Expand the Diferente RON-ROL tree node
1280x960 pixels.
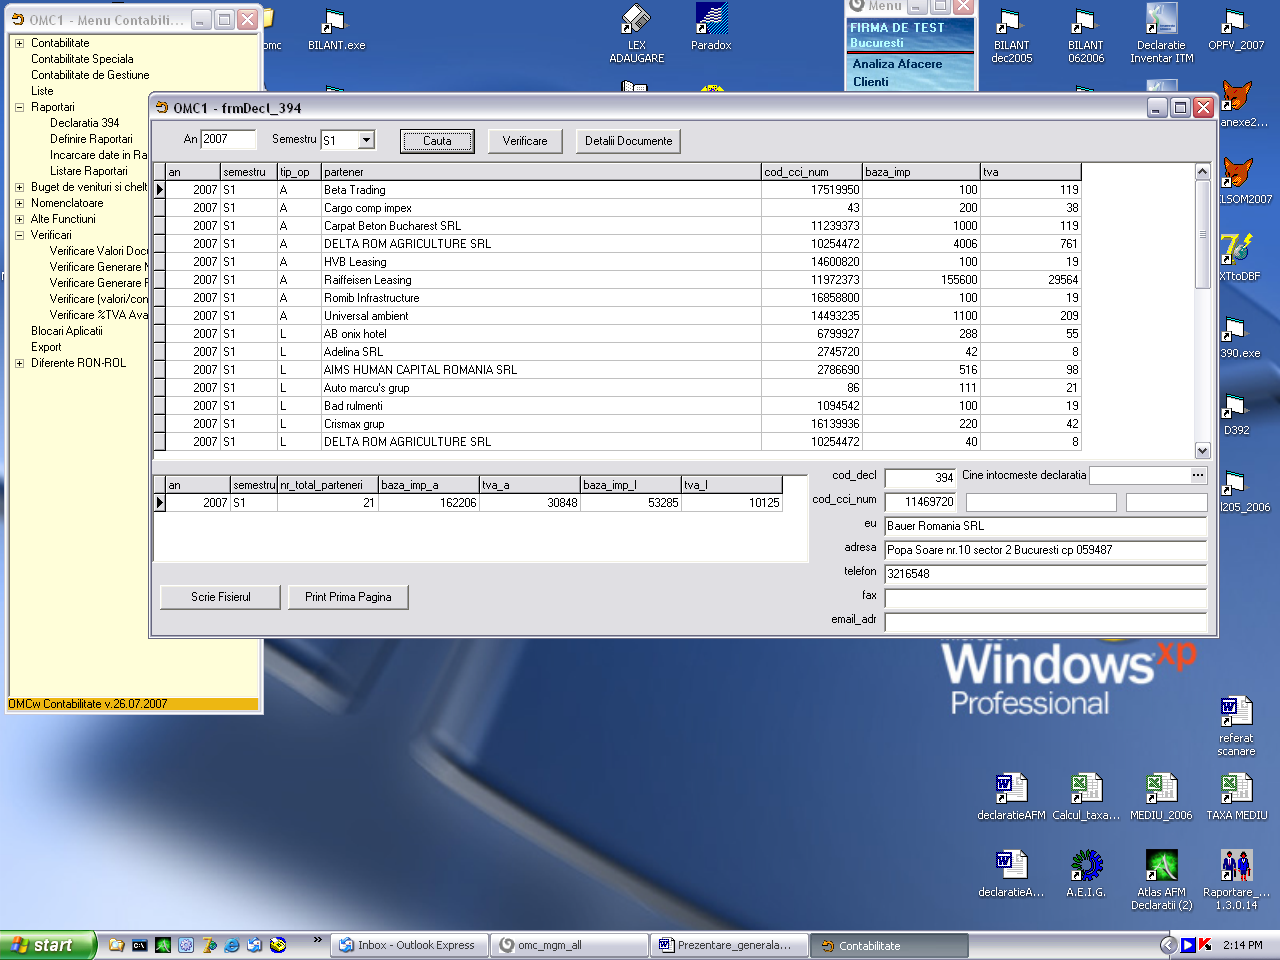(x=19, y=363)
